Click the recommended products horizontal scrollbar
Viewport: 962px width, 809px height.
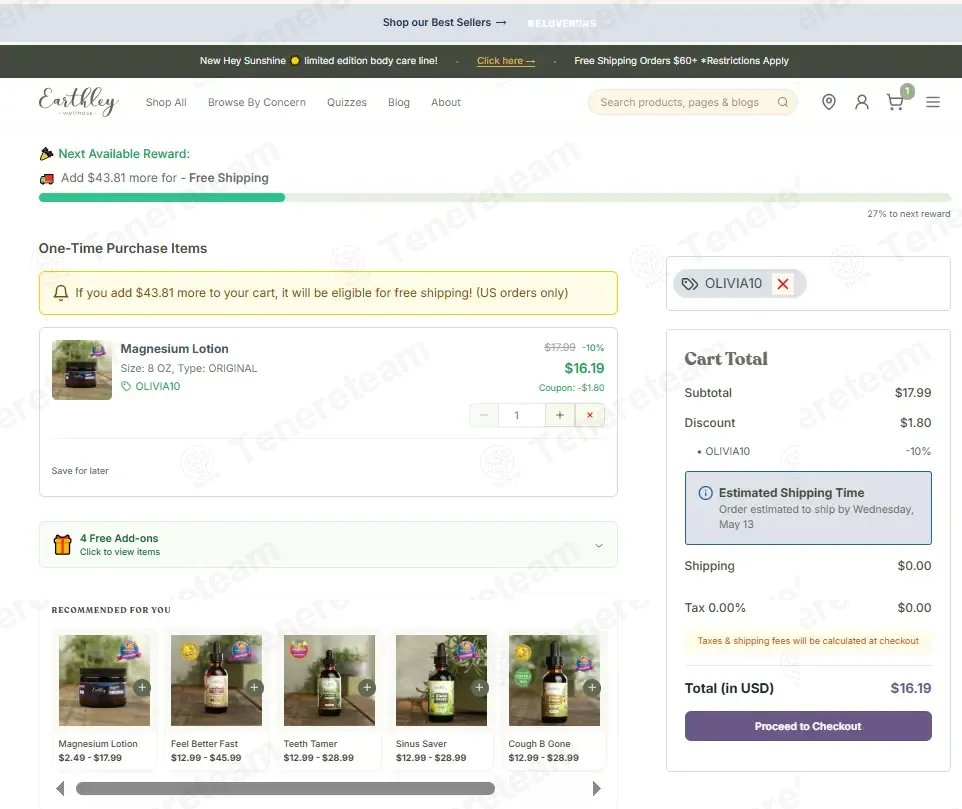[x=285, y=788]
